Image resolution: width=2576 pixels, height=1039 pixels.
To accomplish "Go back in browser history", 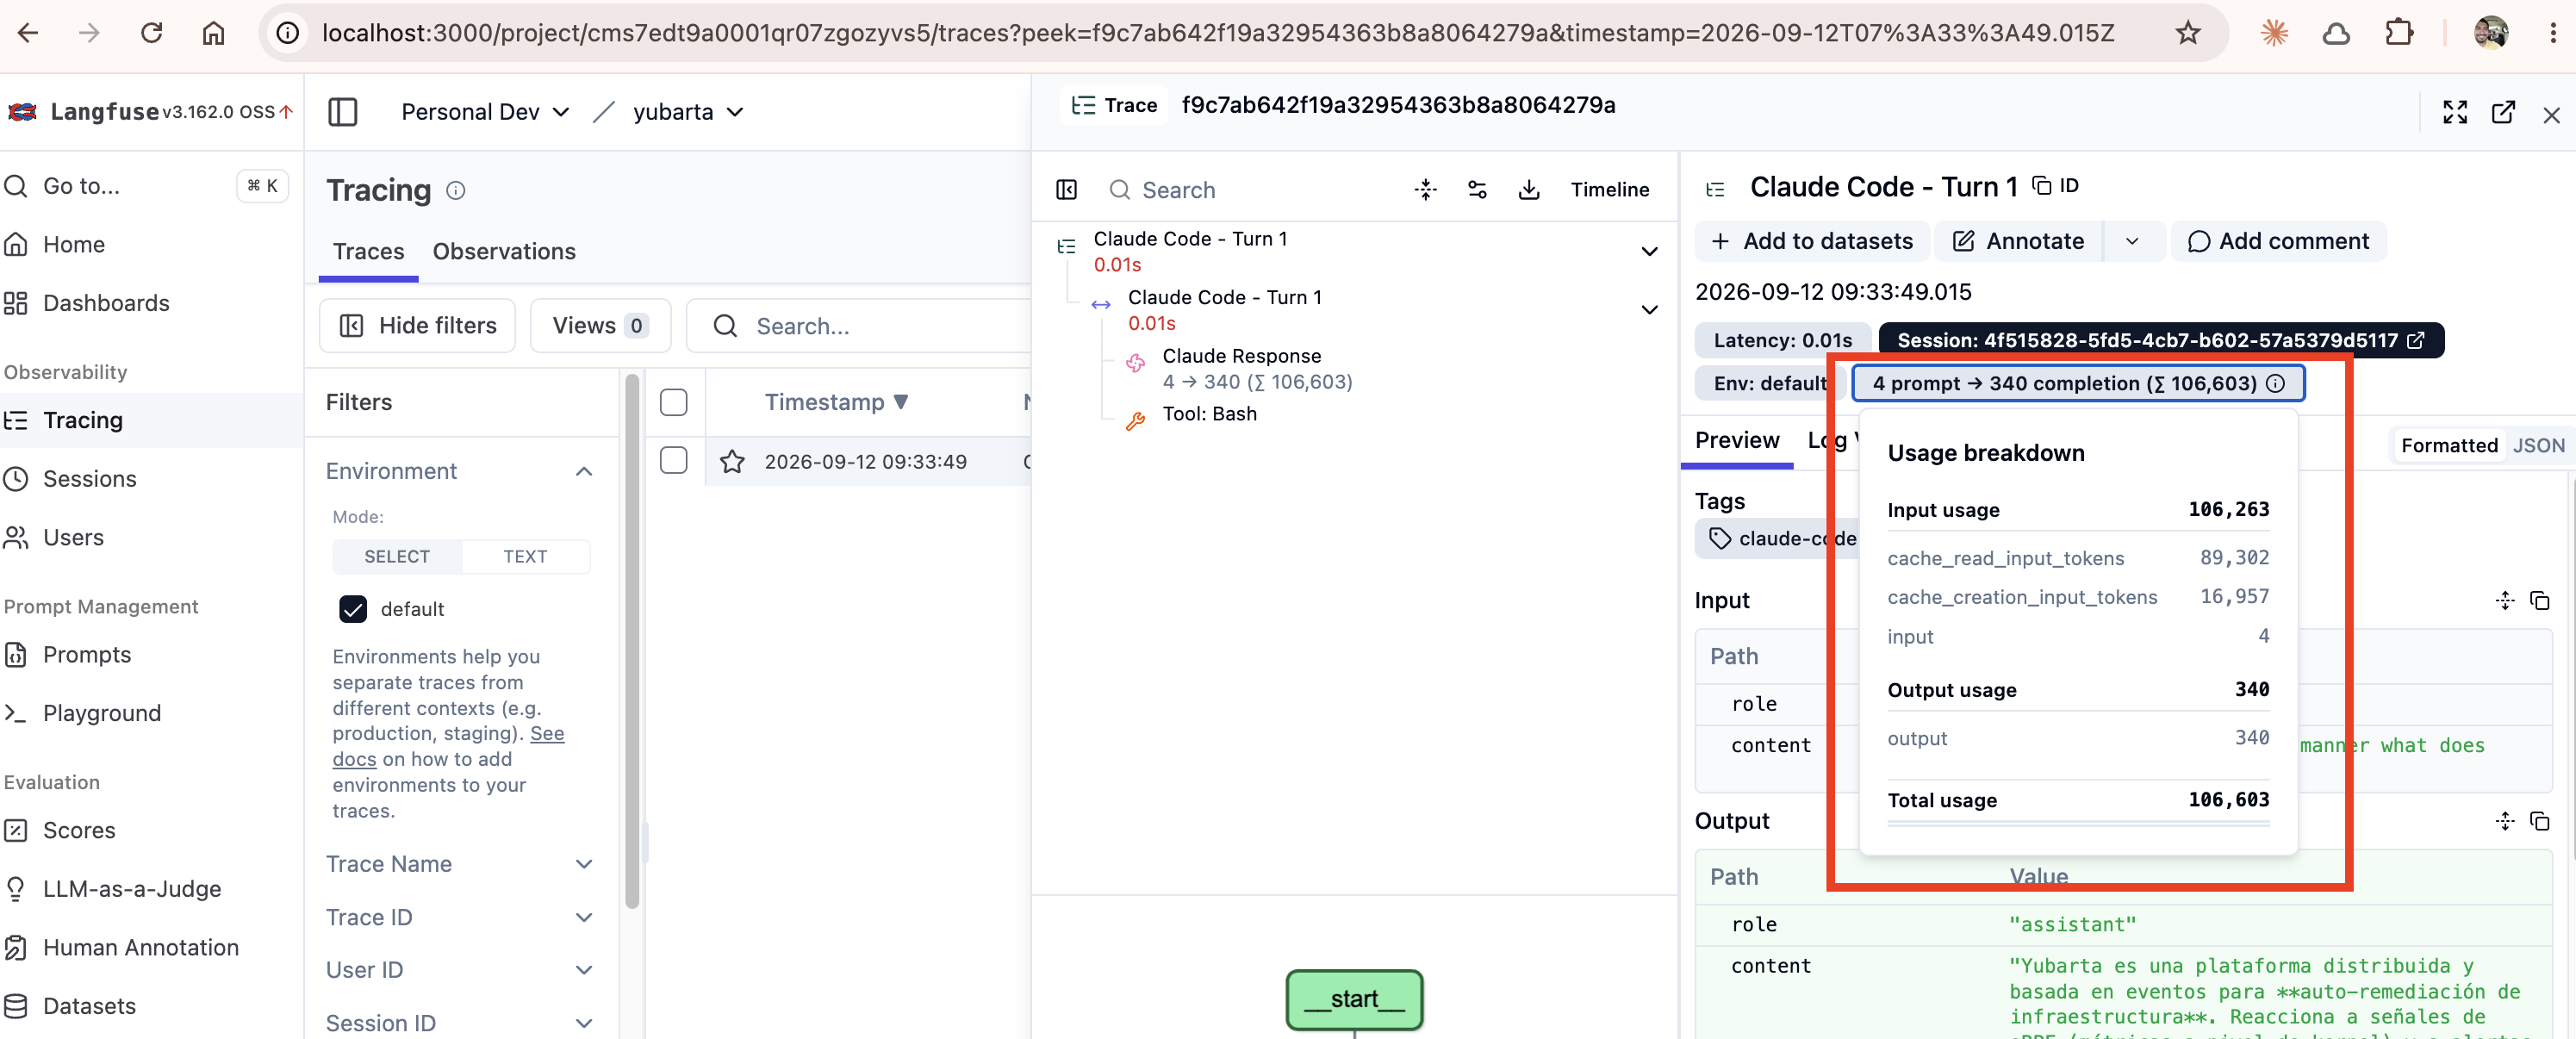I will click(28, 33).
